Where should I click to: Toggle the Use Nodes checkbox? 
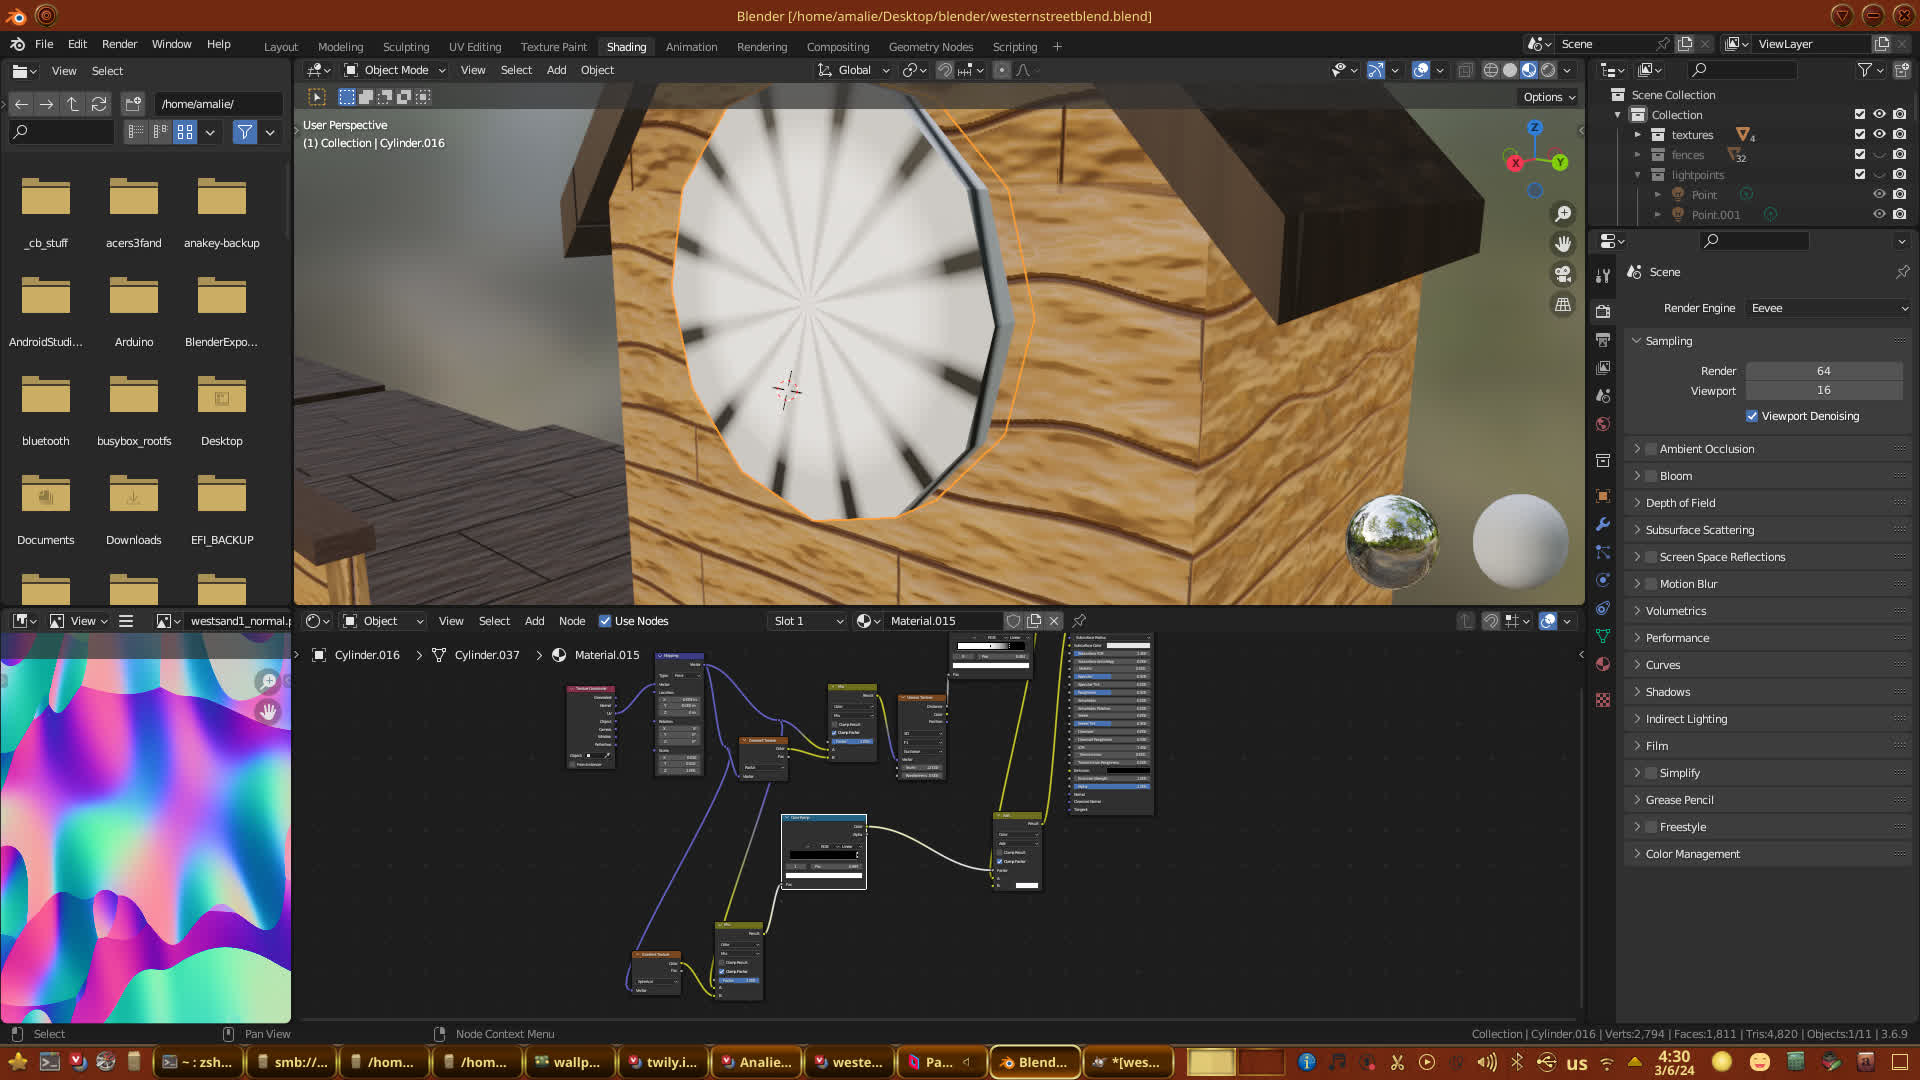point(605,621)
